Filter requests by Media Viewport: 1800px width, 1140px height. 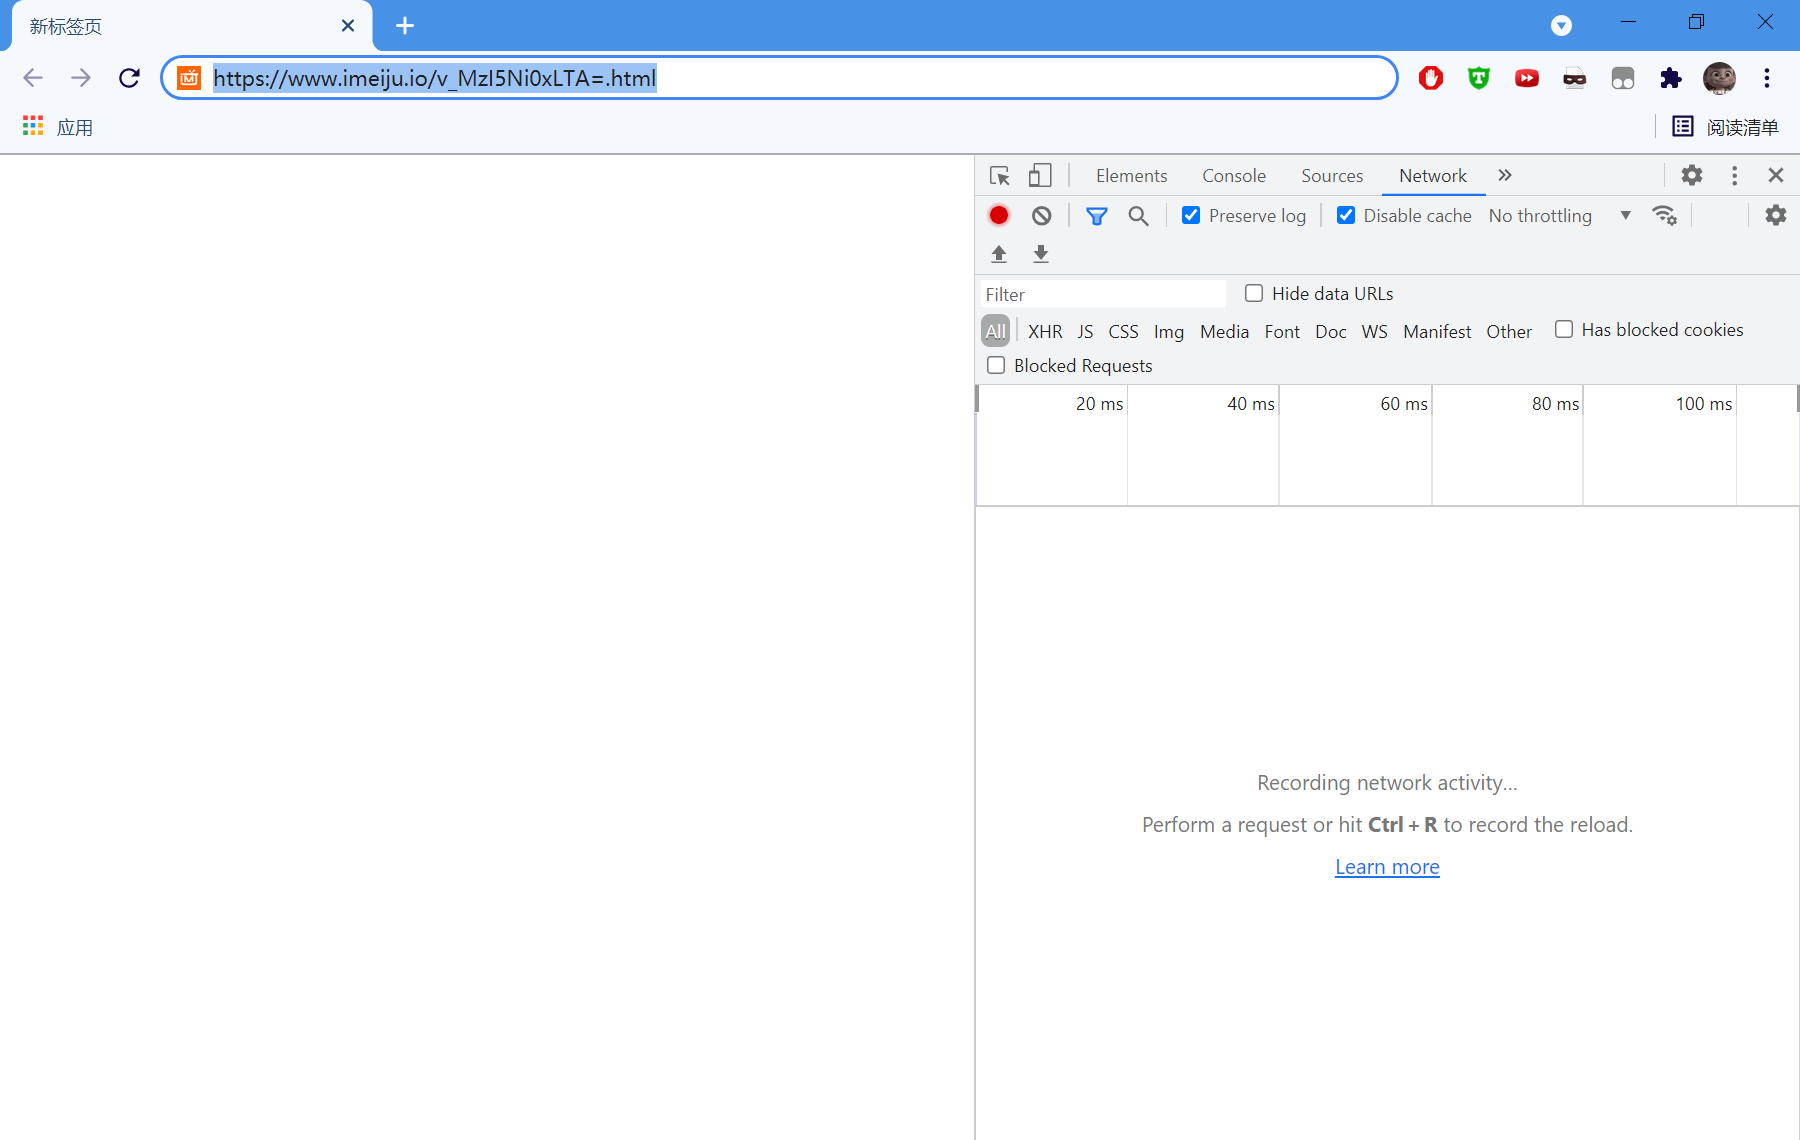coord(1224,331)
